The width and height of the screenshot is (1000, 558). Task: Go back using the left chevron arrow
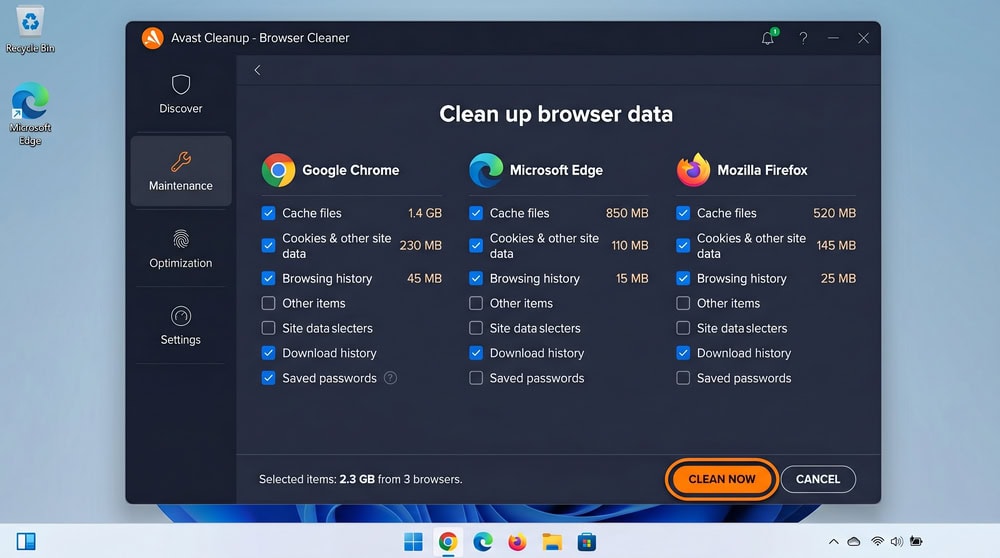pos(258,70)
